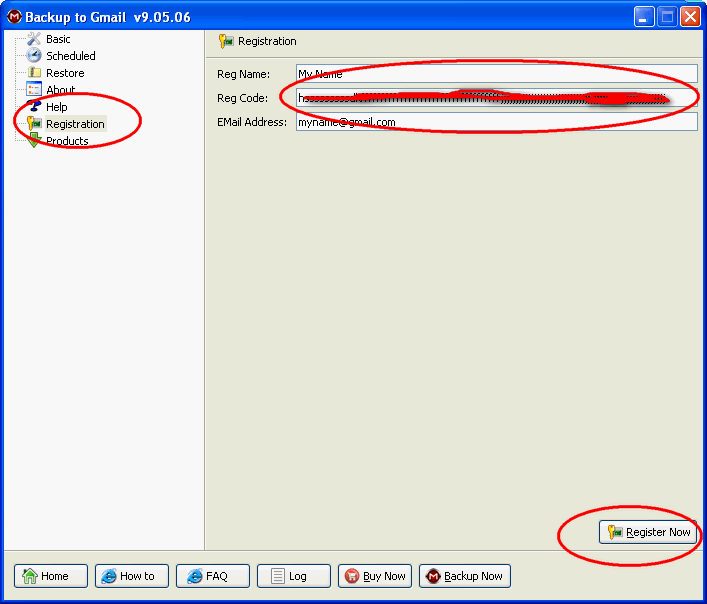
Task: Click the Products green arrow icon
Action: click(34, 140)
